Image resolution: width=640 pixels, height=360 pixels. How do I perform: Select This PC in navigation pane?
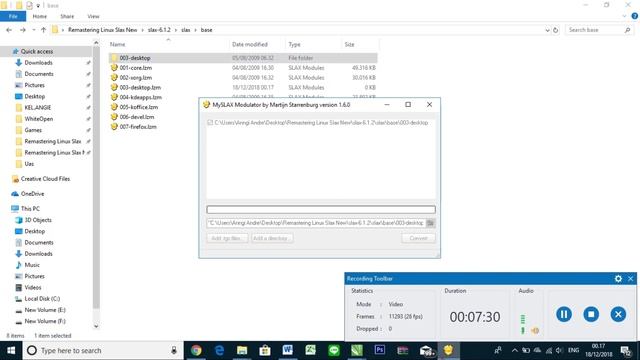pos(30,209)
